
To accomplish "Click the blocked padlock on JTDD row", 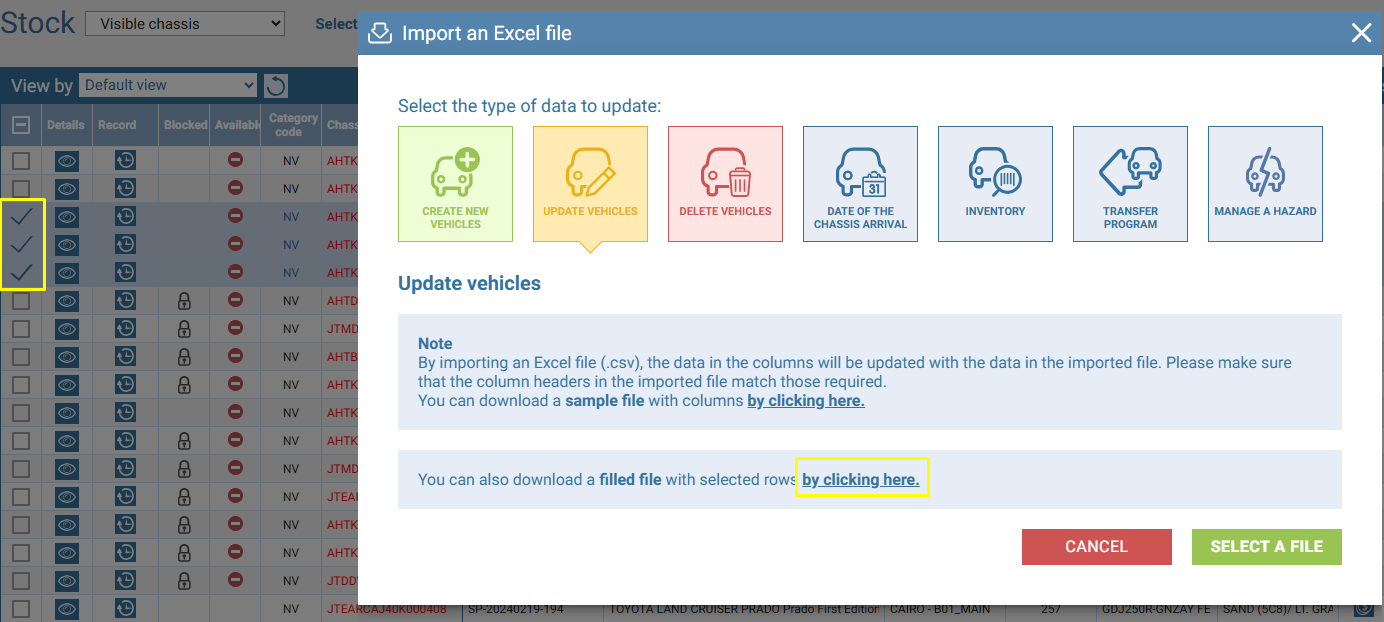I will (184, 580).
